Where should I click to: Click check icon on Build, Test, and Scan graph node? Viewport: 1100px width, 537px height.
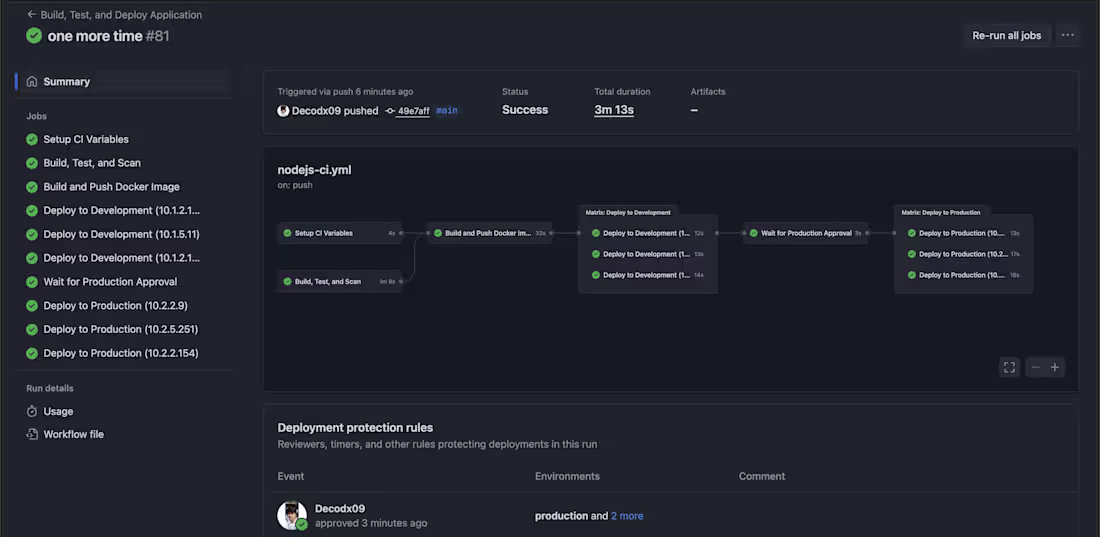(x=288, y=281)
